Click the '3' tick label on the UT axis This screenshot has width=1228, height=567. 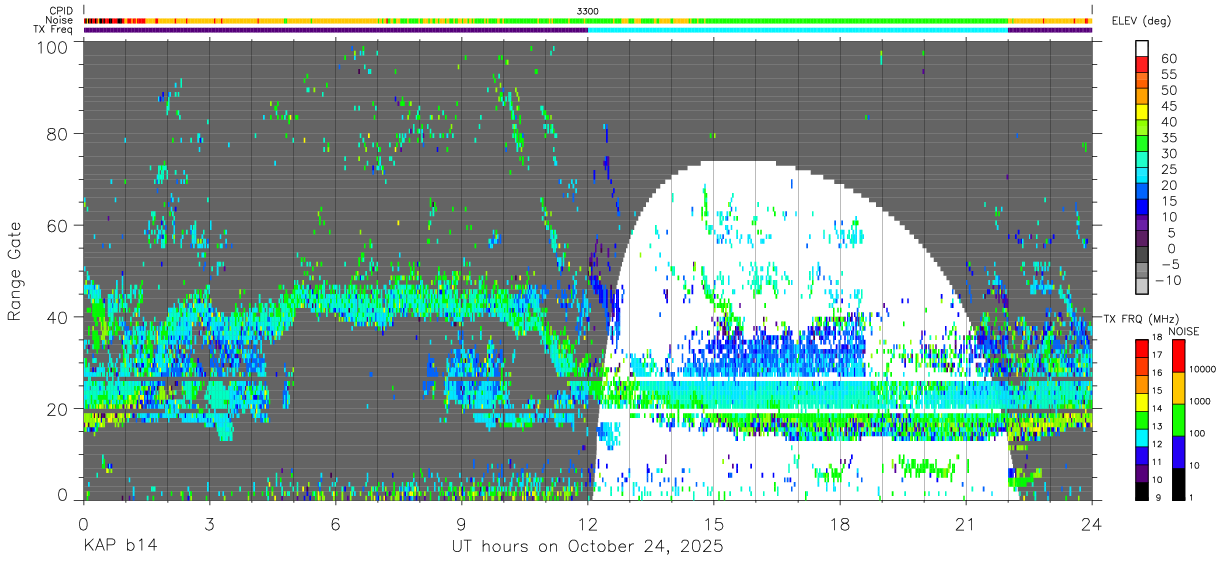tap(209, 524)
